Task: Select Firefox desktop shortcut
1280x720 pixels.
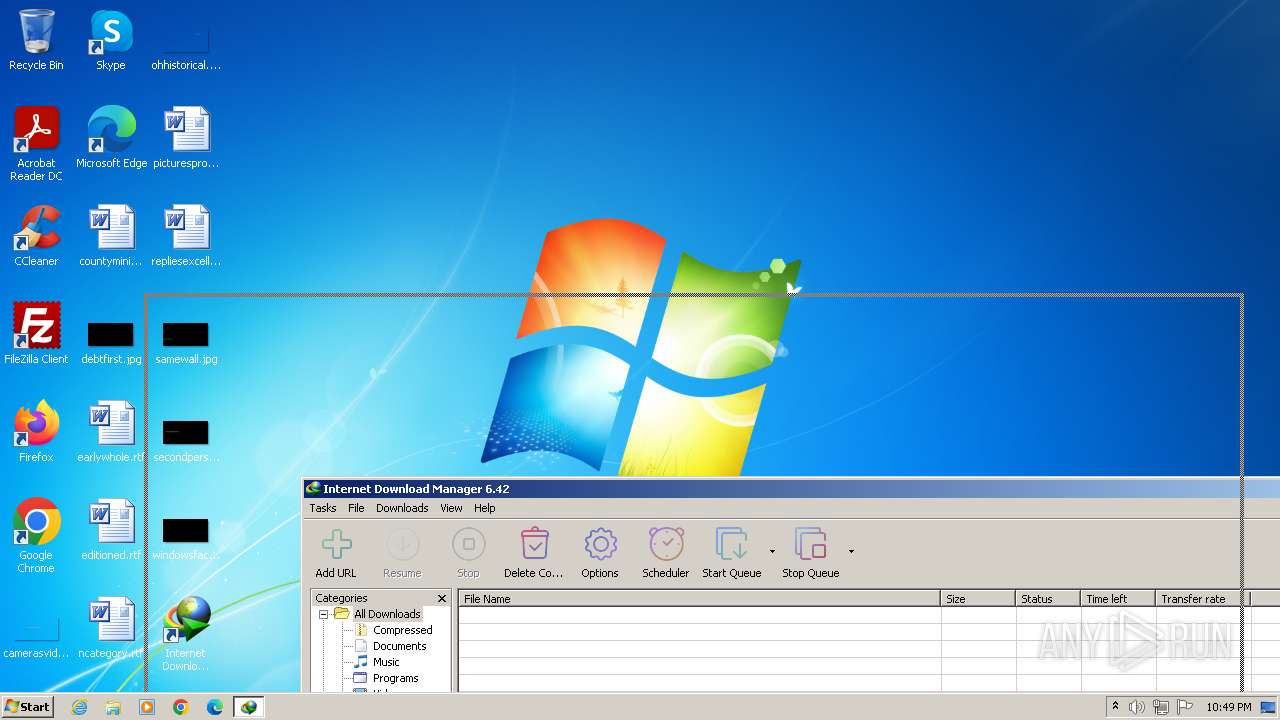Action: coord(36,432)
